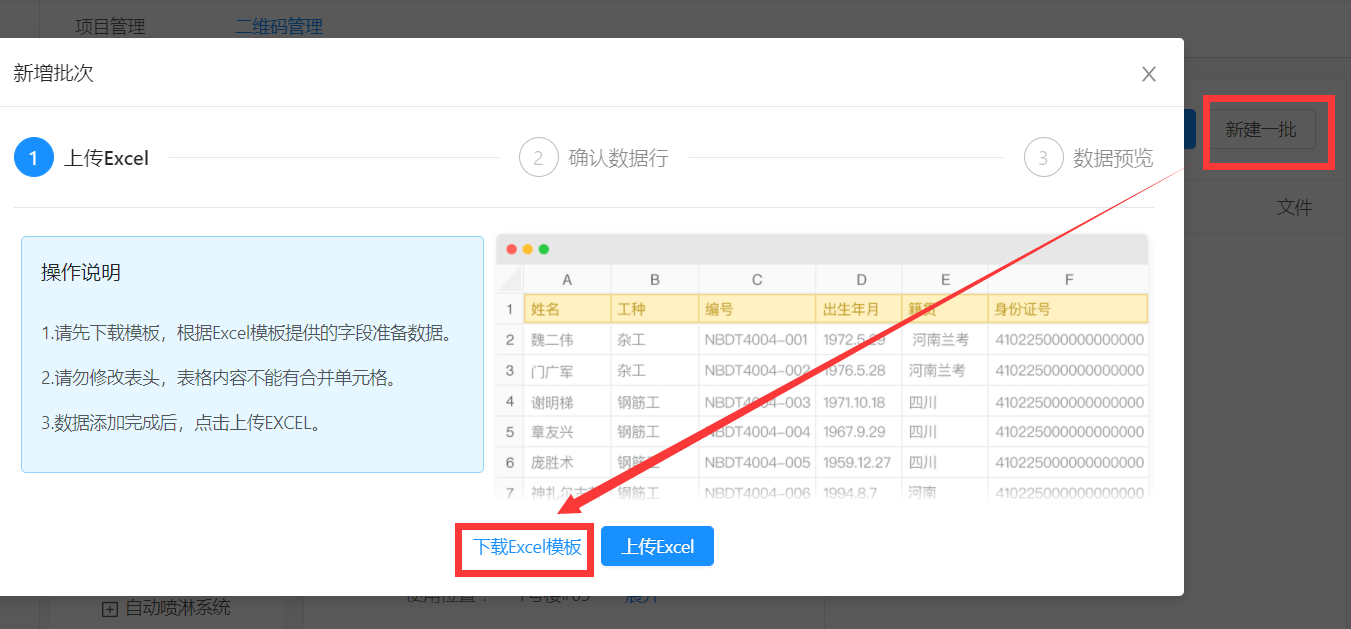Expand the 自动喷淋系统 tree node plus icon
Screen dimensions: 1351x629
(x=110, y=608)
